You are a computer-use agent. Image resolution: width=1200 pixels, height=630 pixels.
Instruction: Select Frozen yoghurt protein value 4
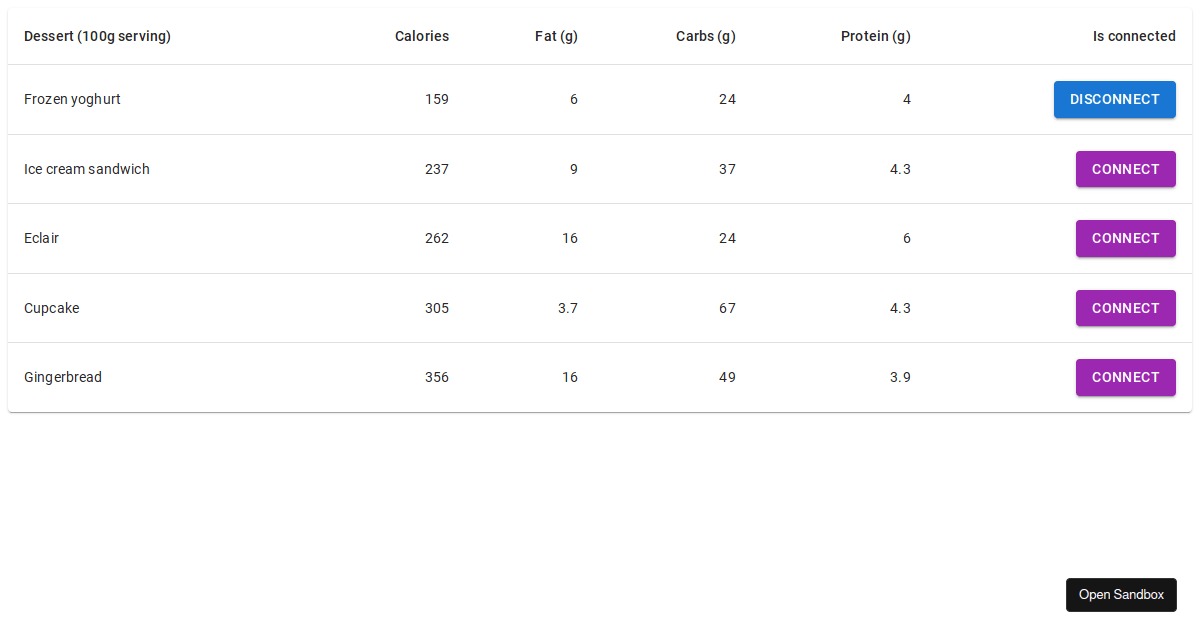point(906,99)
